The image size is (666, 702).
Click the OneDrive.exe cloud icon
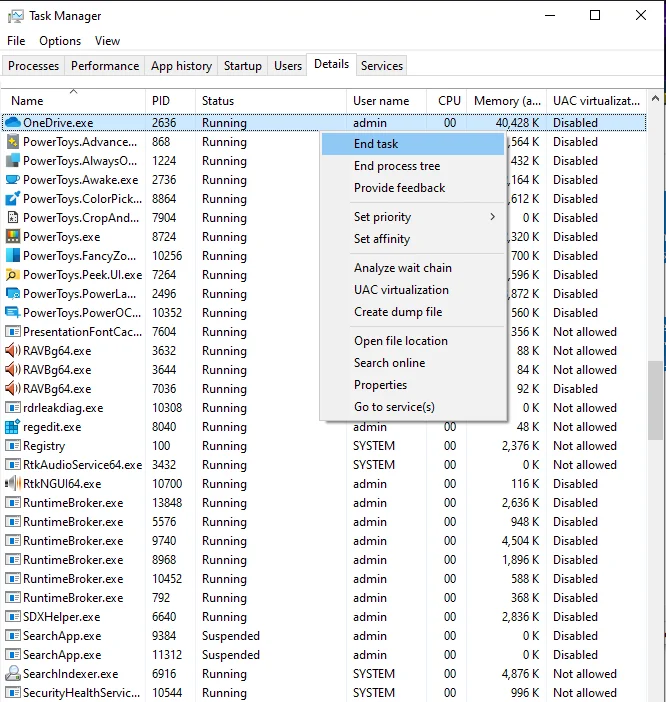pyautogui.click(x=13, y=123)
